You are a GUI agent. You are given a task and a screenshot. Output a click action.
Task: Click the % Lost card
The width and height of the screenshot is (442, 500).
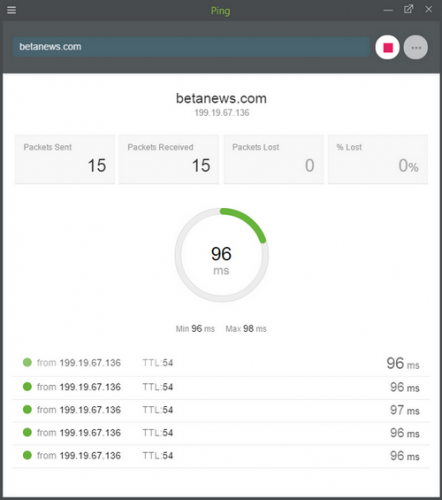tap(378, 159)
